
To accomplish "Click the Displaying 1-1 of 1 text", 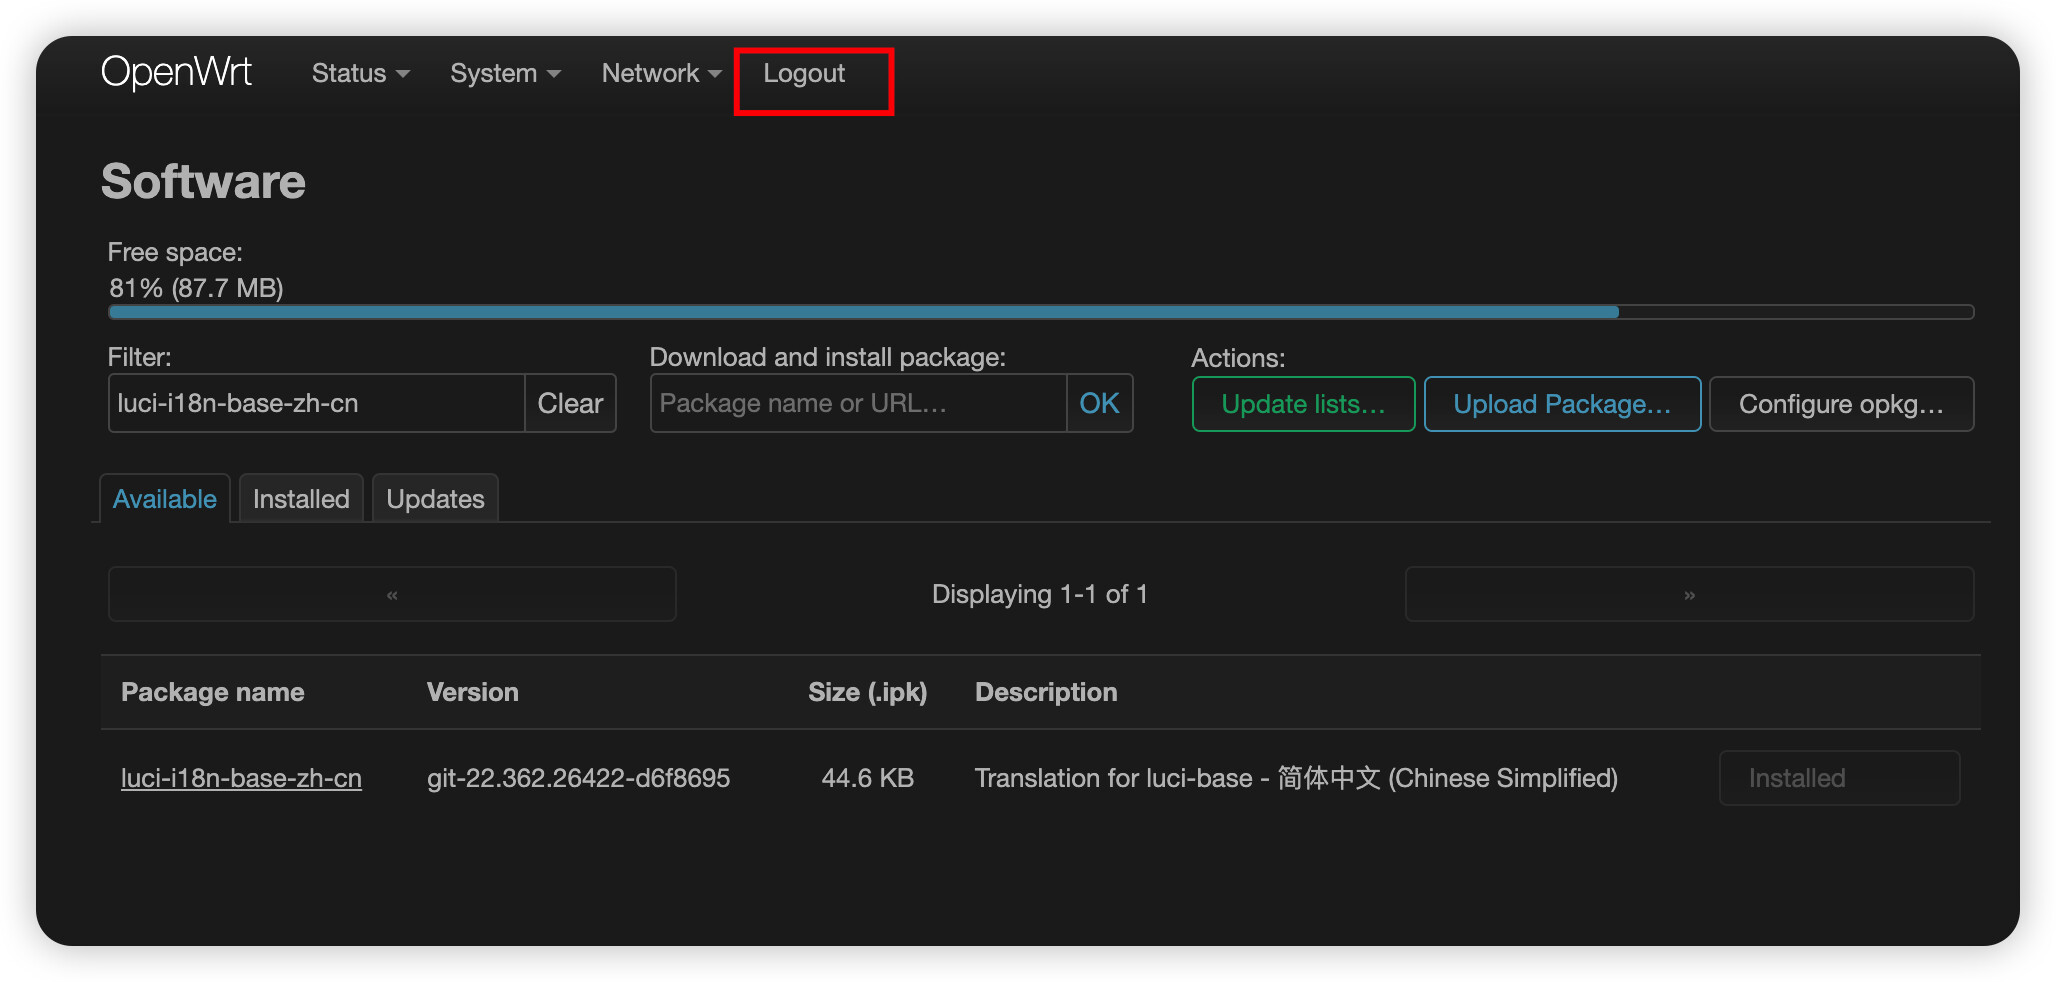I will pos(1040,594).
